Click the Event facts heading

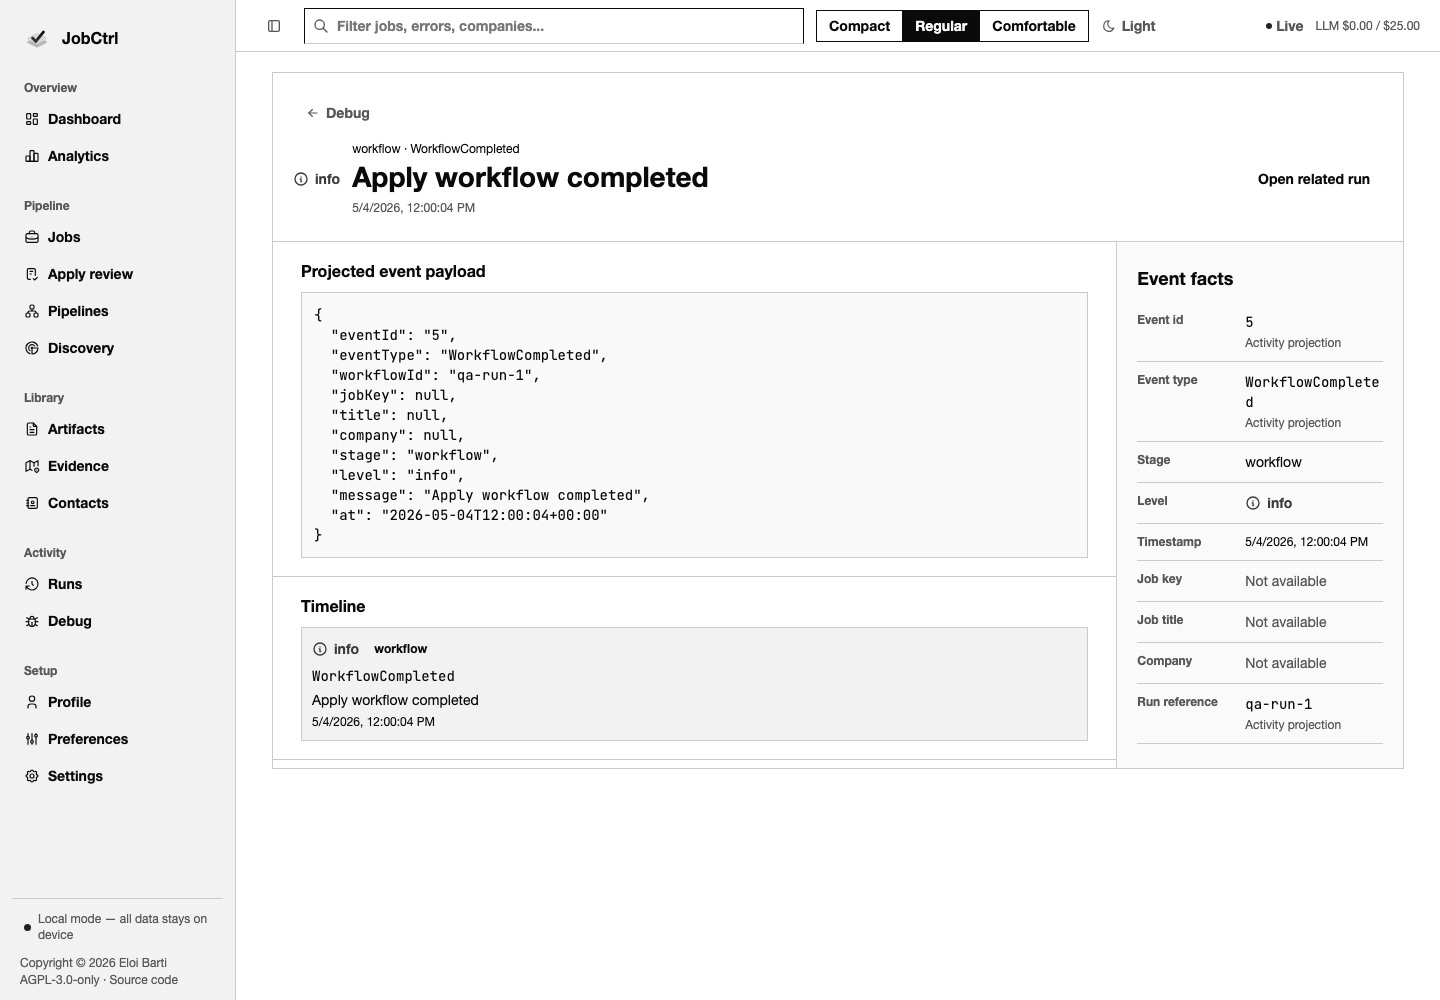pos(1185,279)
